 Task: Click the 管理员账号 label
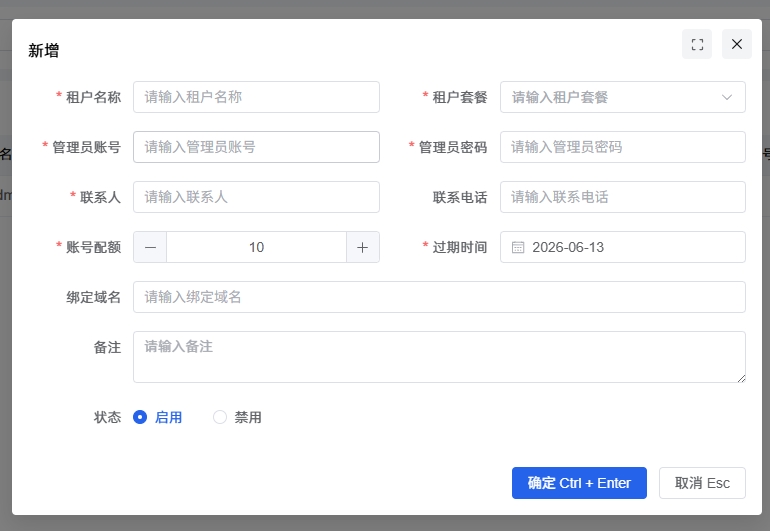(86, 147)
